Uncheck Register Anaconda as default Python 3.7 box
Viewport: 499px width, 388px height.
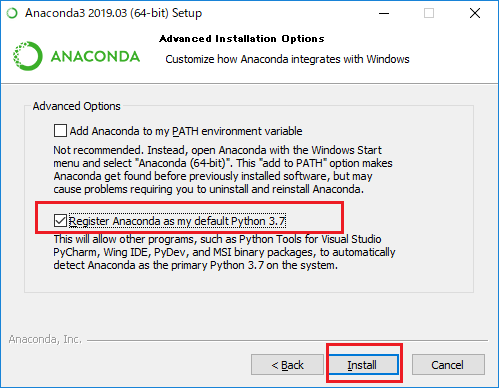[60, 221]
